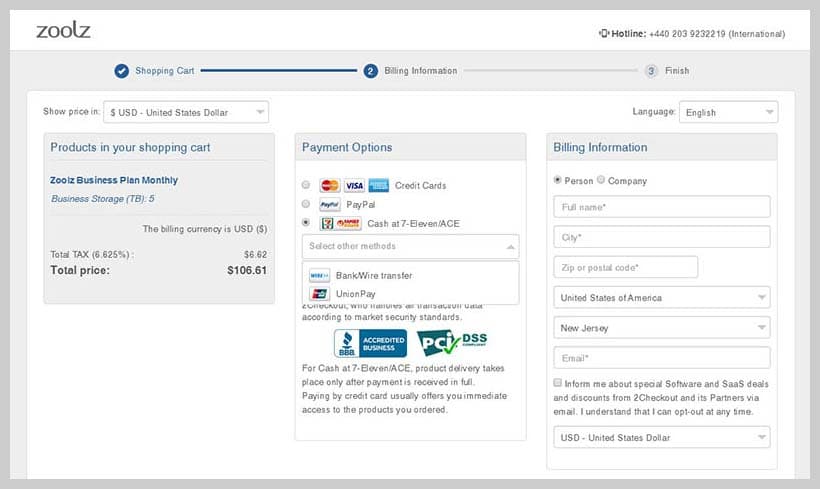Screen dimensions: 820x489
Task: Click the BBB Accredited Business badge
Action: [x=370, y=343]
